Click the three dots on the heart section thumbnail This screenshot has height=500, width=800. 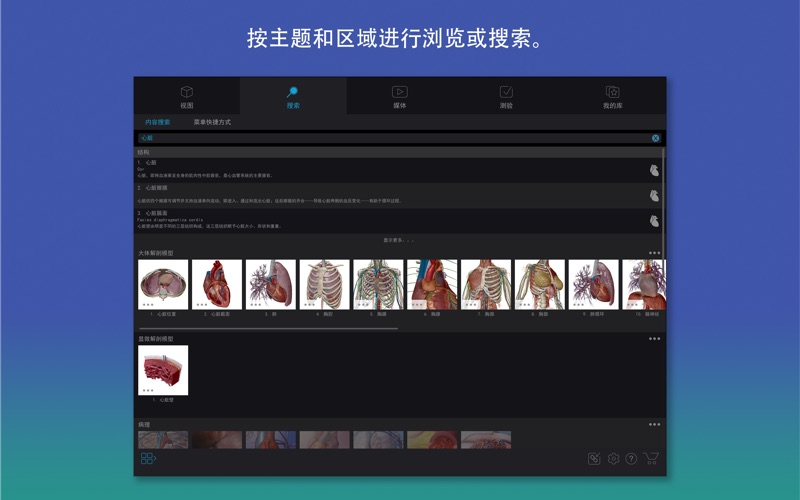202,305
